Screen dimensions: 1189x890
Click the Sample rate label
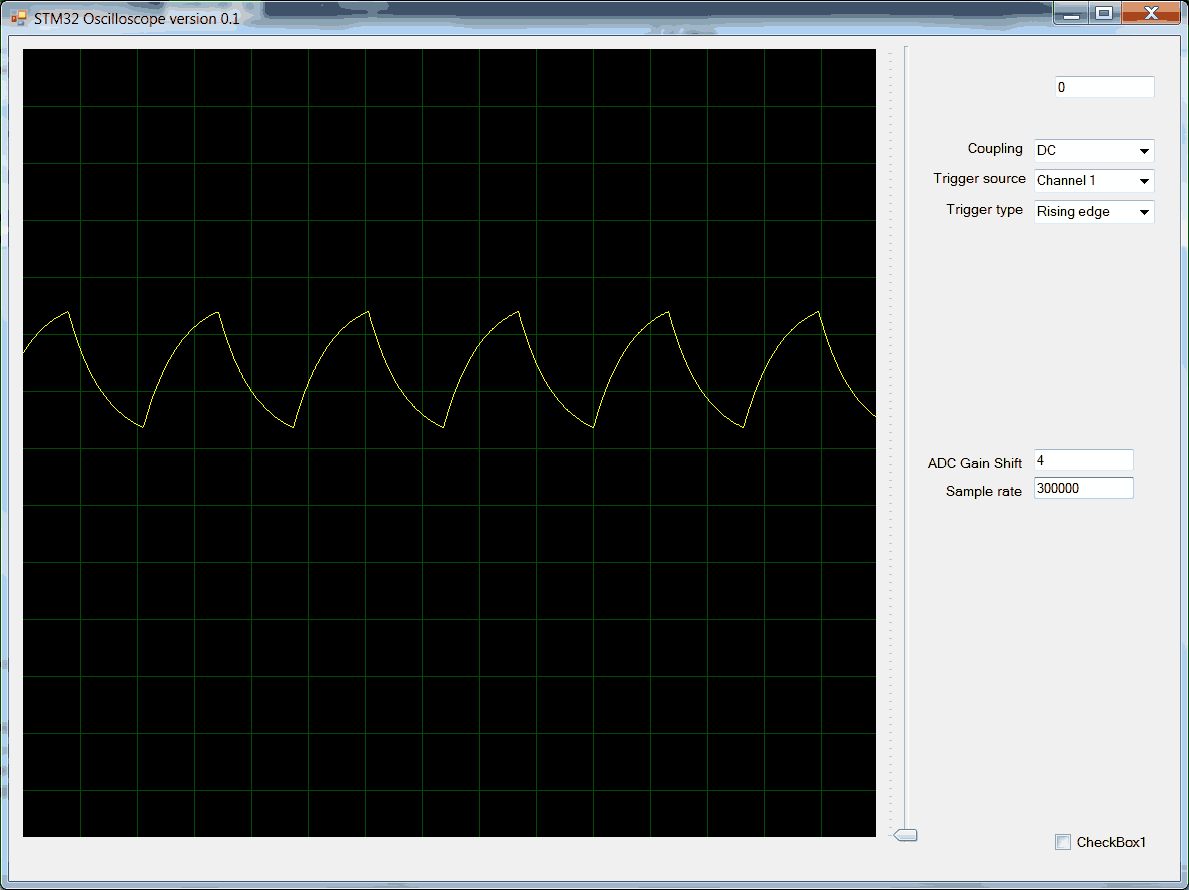[x=983, y=491]
